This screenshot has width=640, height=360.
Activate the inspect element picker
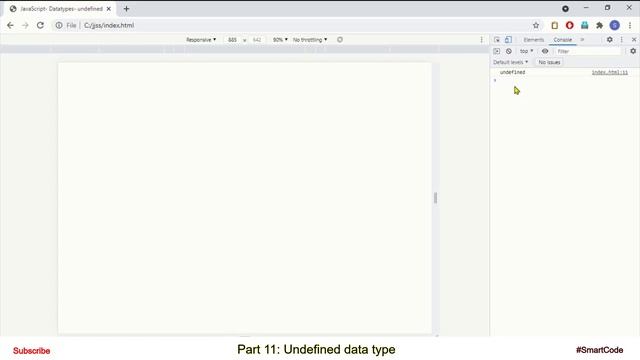point(497,40)
